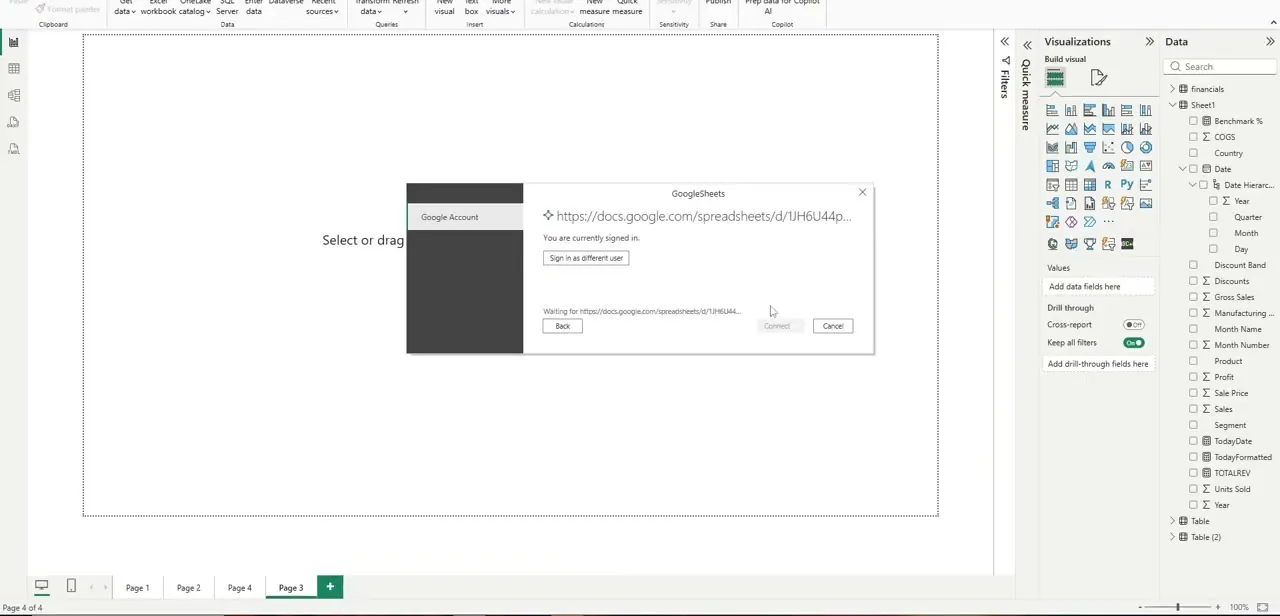Add a new page
The image size is (1280, 616).
tap(330, 587)
